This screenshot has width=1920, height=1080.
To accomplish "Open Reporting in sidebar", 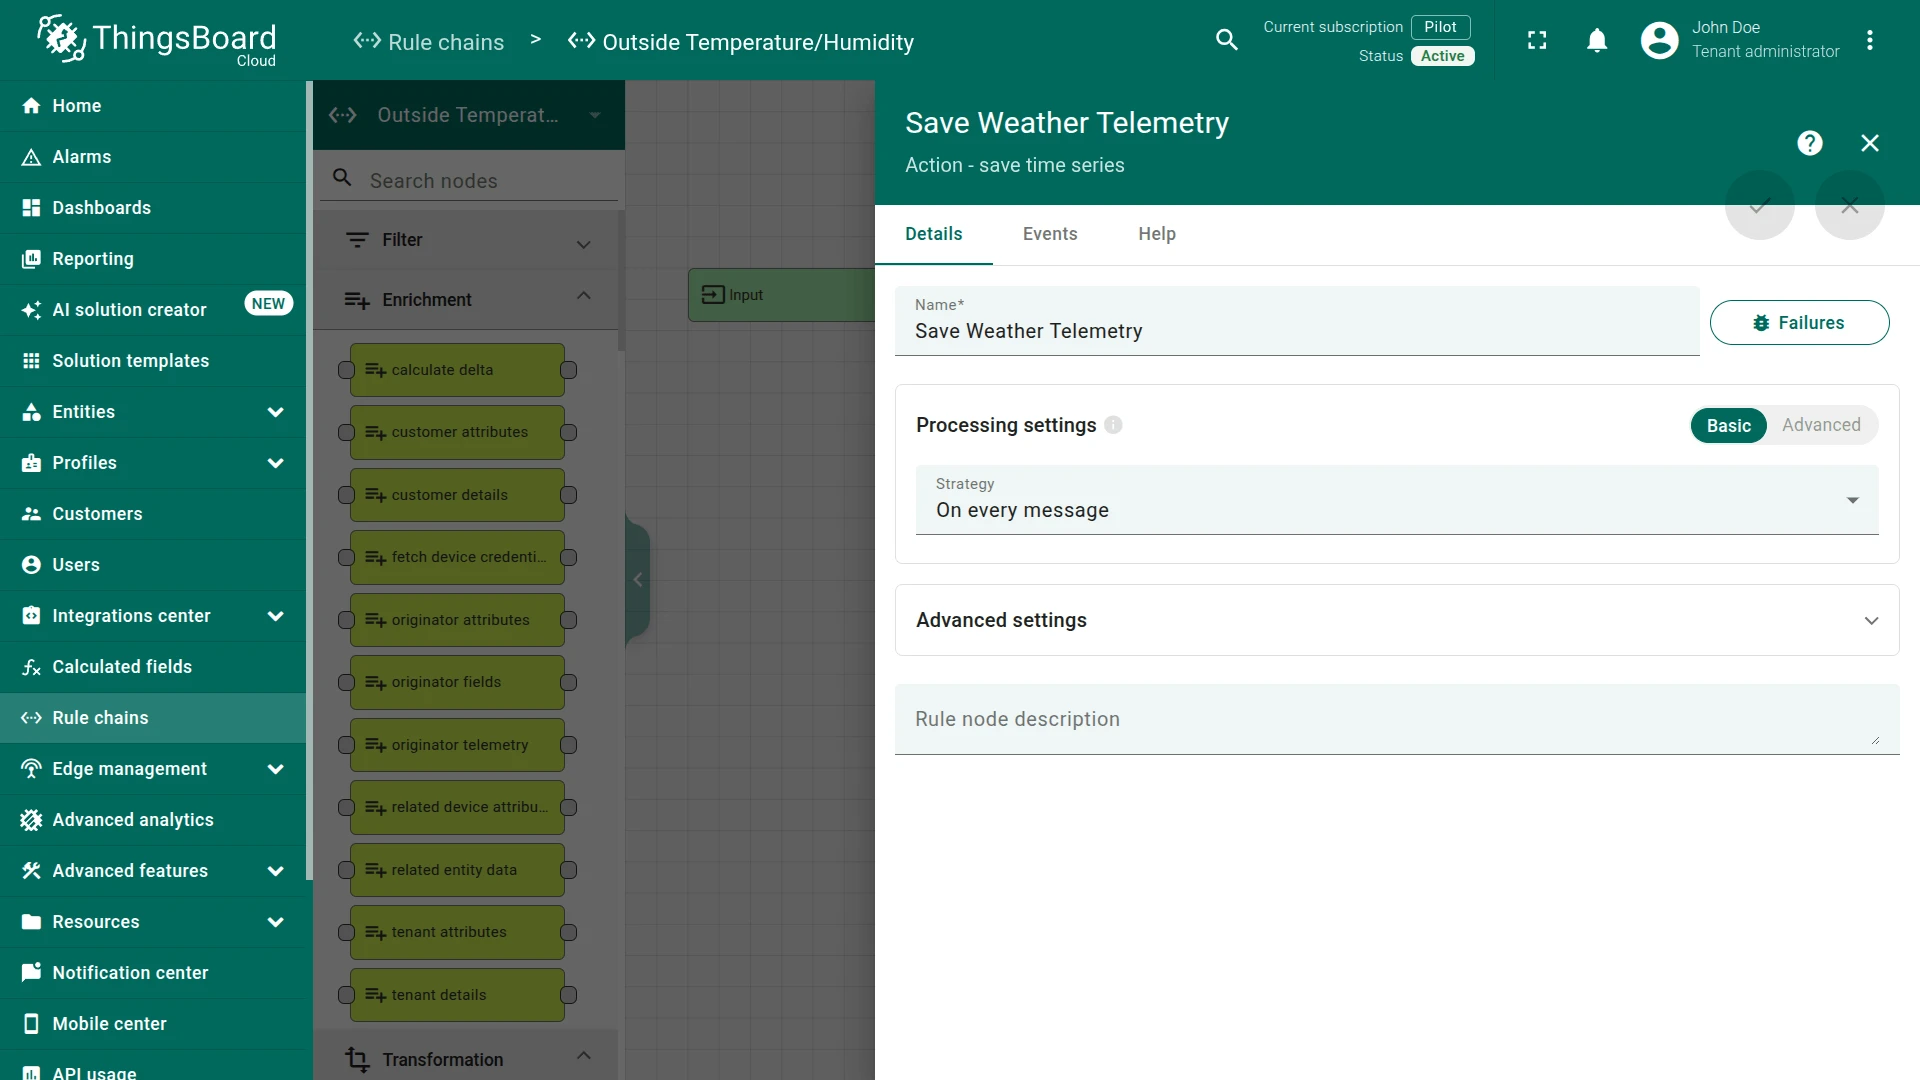I will [153, 259].
